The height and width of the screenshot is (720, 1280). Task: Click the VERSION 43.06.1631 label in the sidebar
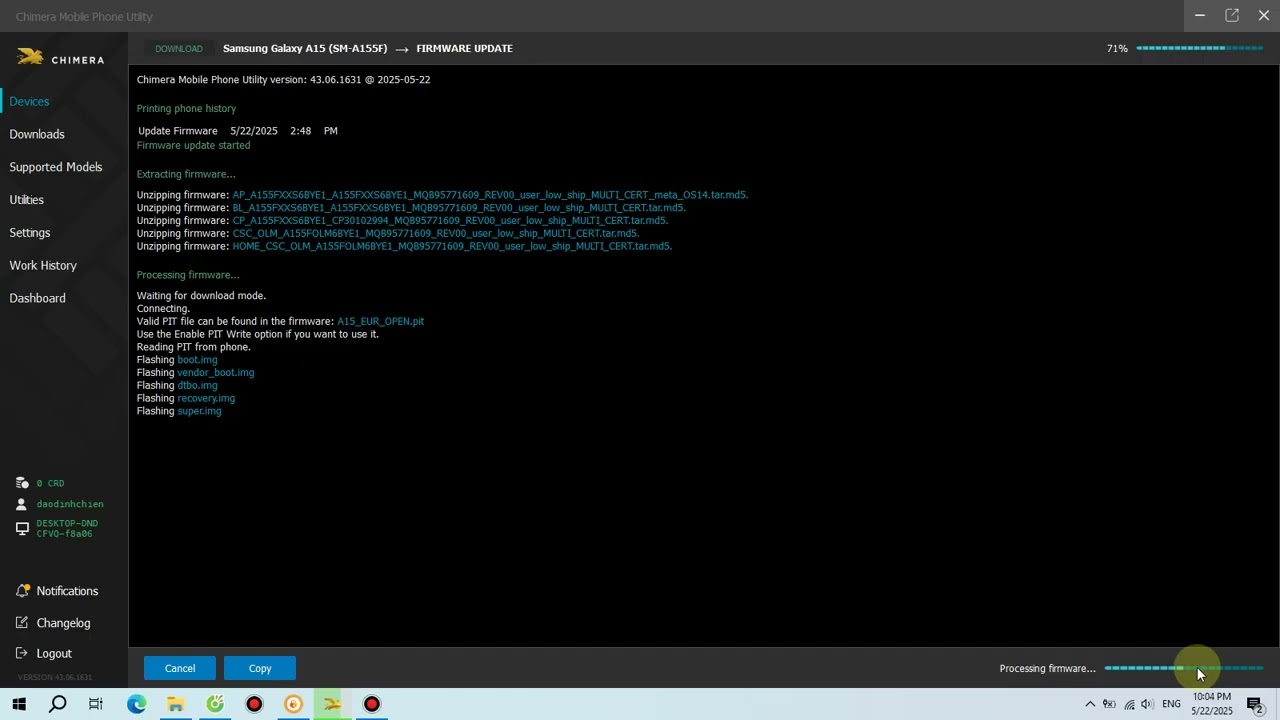tap(55, 677)
